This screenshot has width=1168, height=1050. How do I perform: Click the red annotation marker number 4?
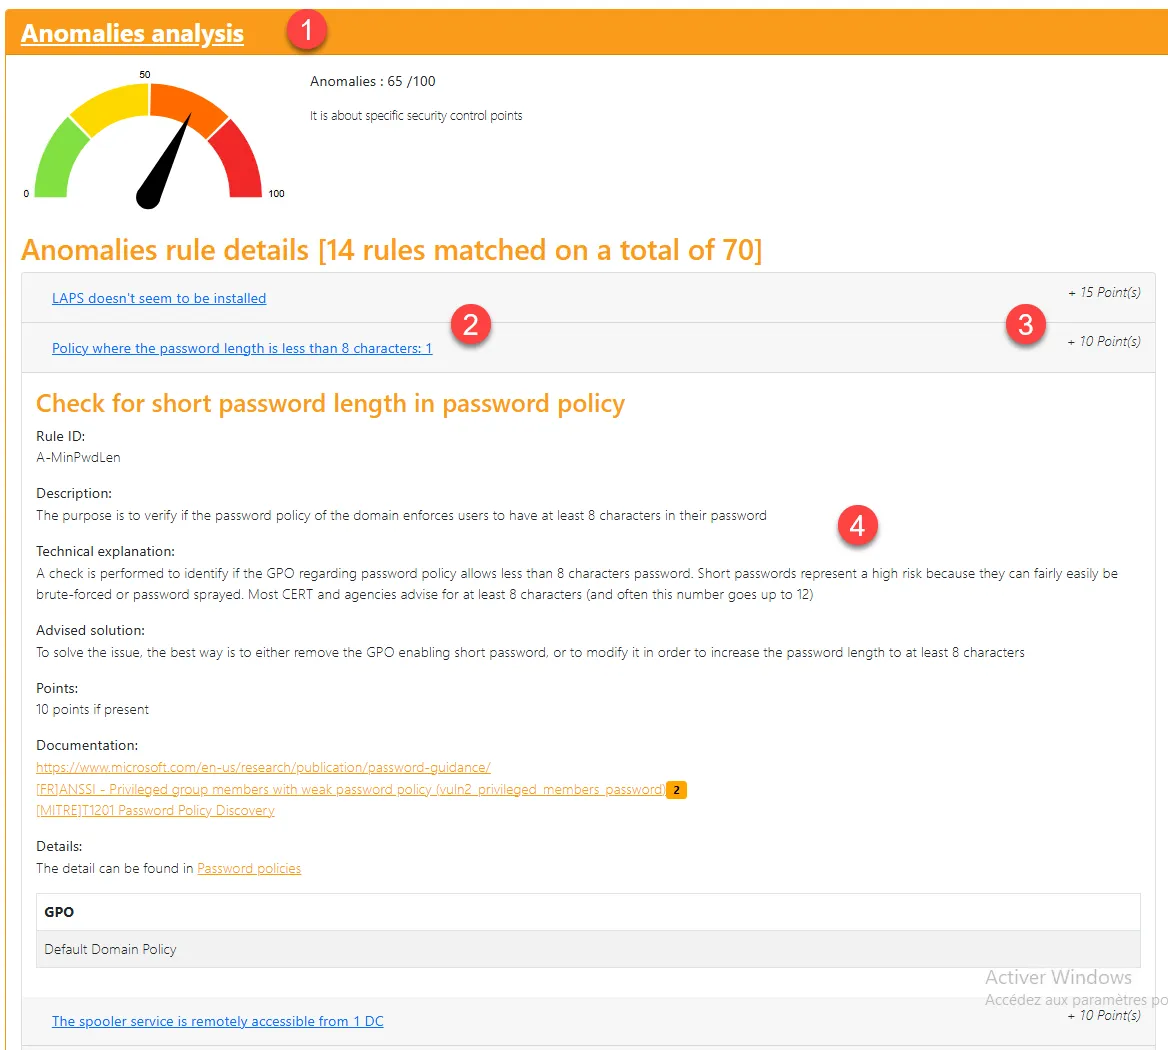point(857,525)
